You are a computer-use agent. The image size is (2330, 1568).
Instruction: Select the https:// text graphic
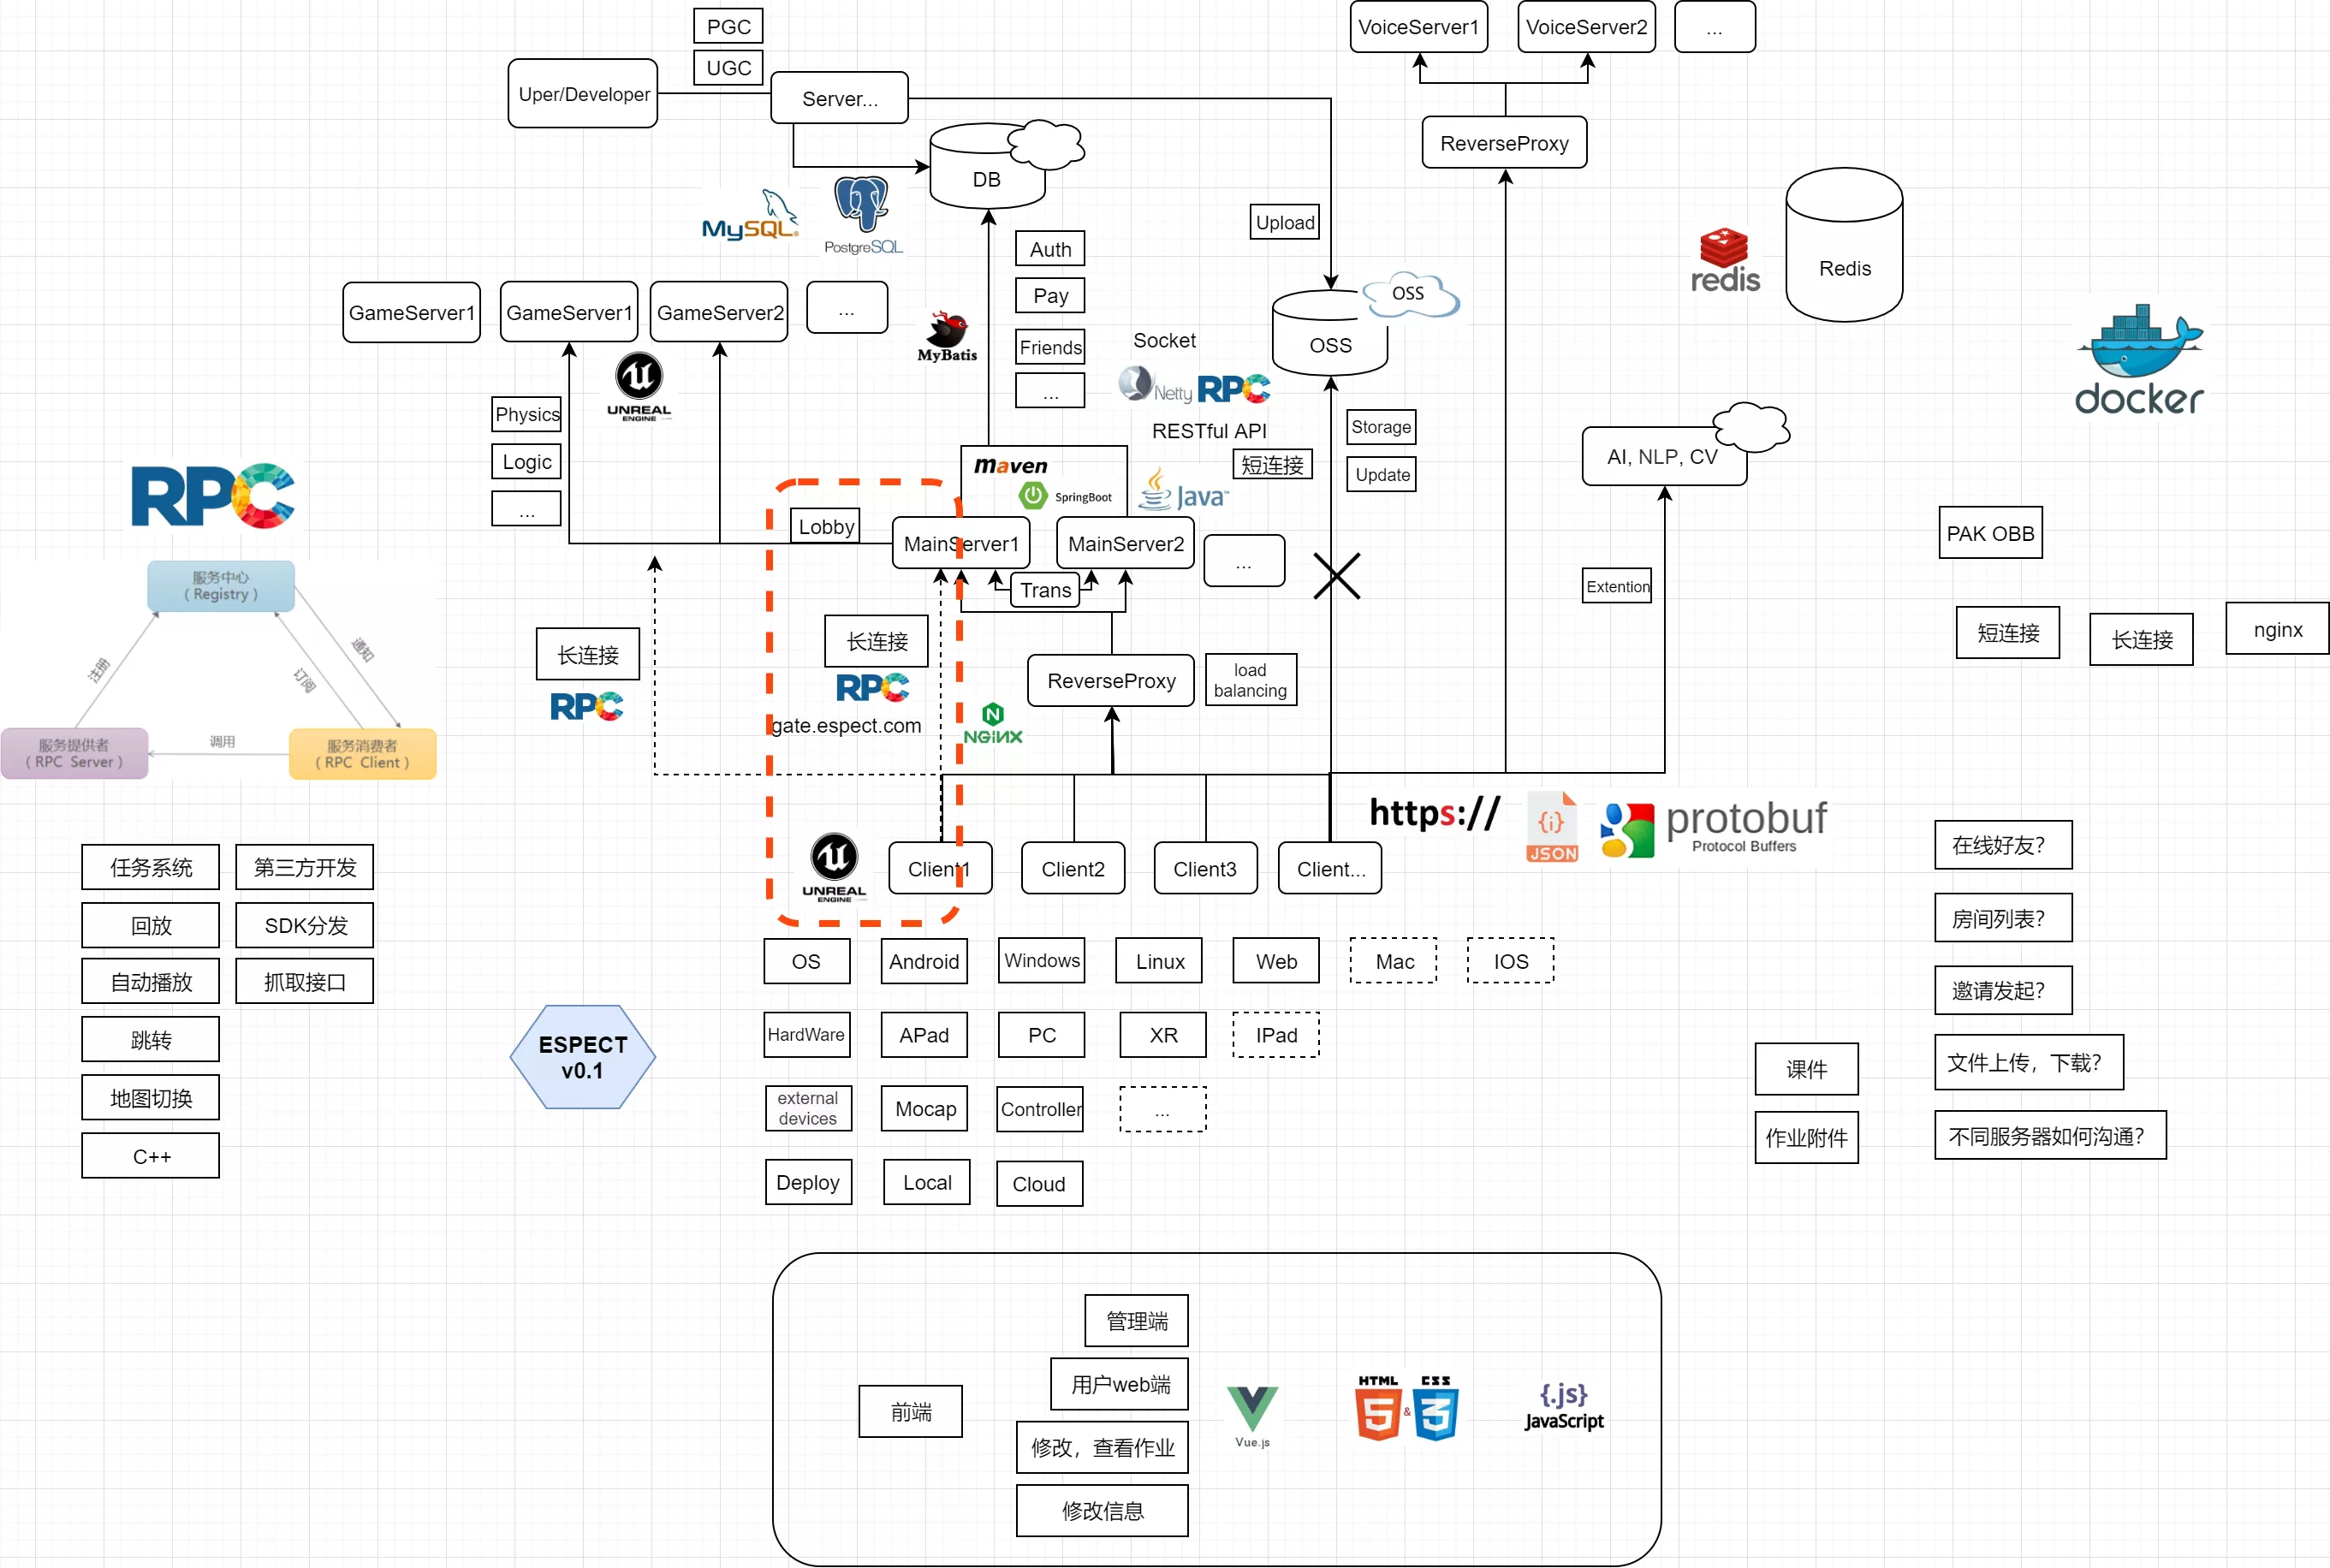click(x=1434, y=813)
